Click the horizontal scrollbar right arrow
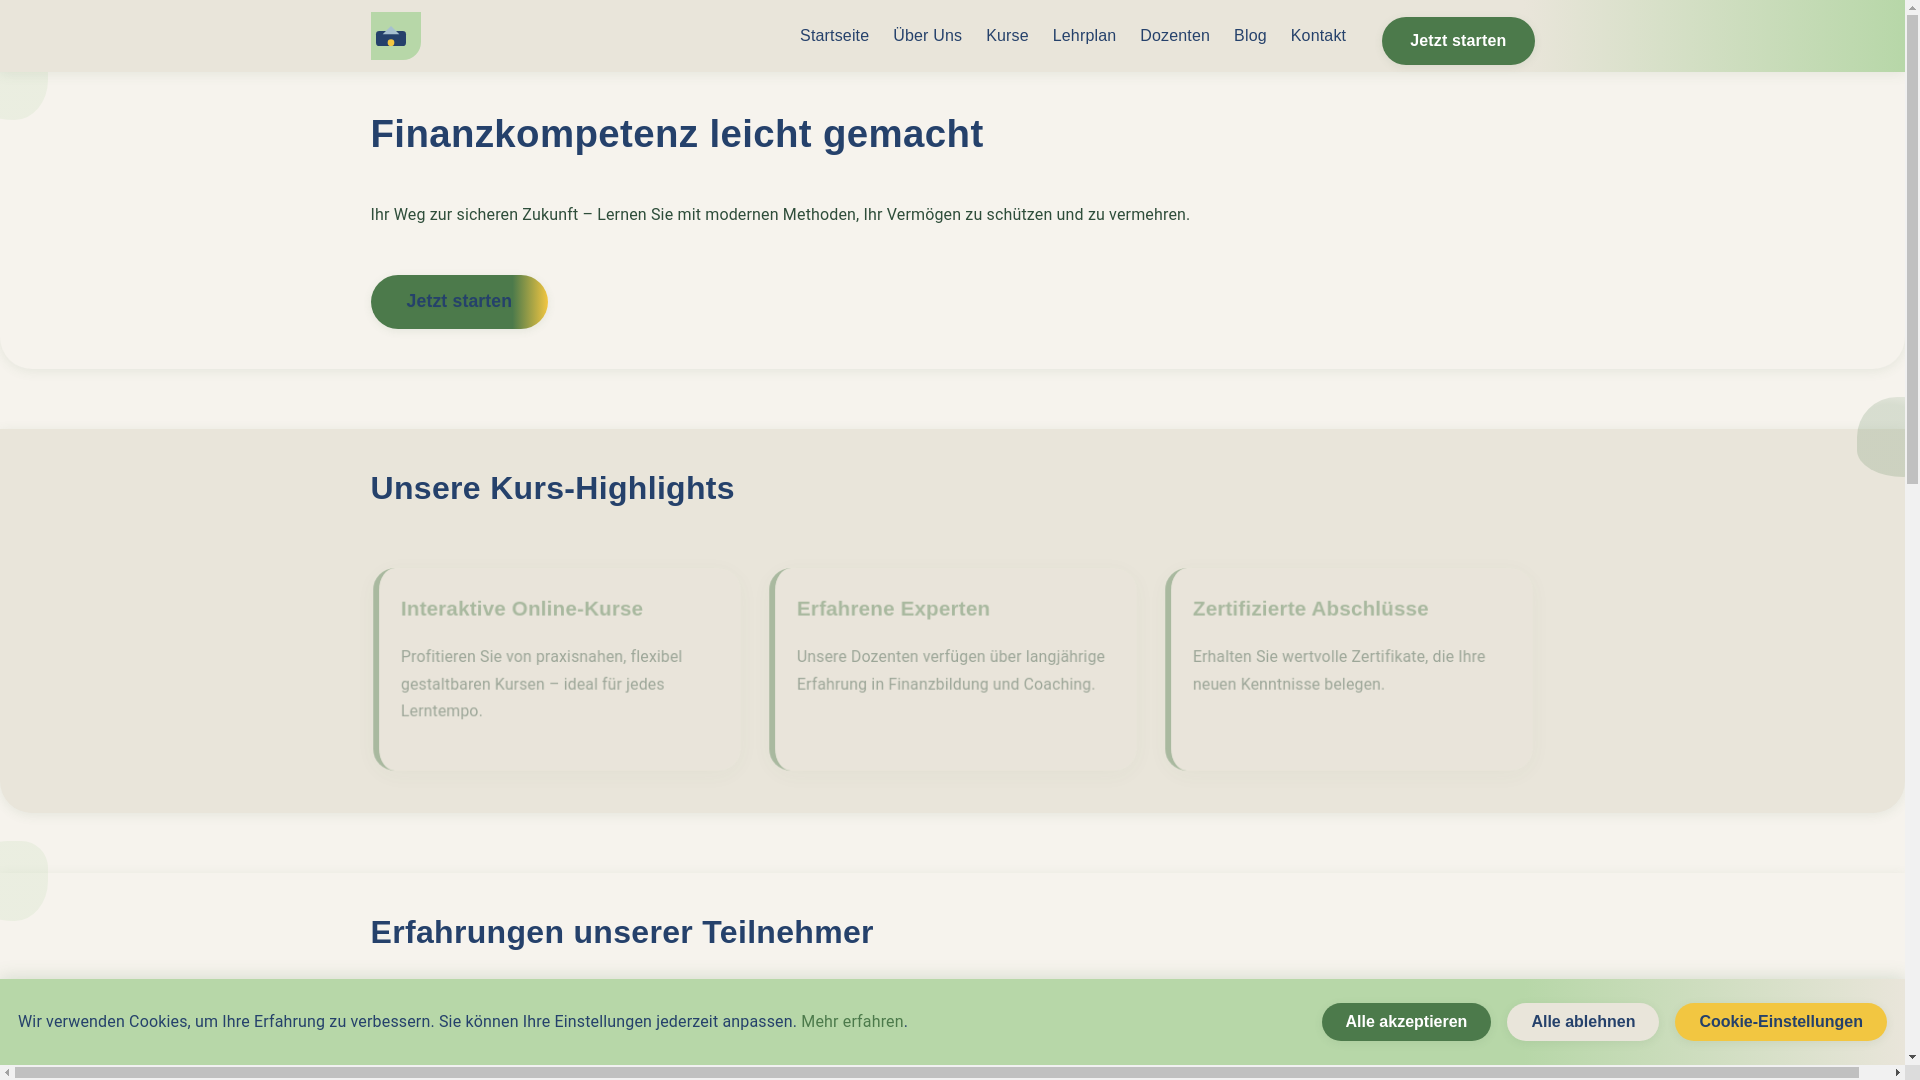Viewport: 1920px width, 1080px height. (1897, 1072)
